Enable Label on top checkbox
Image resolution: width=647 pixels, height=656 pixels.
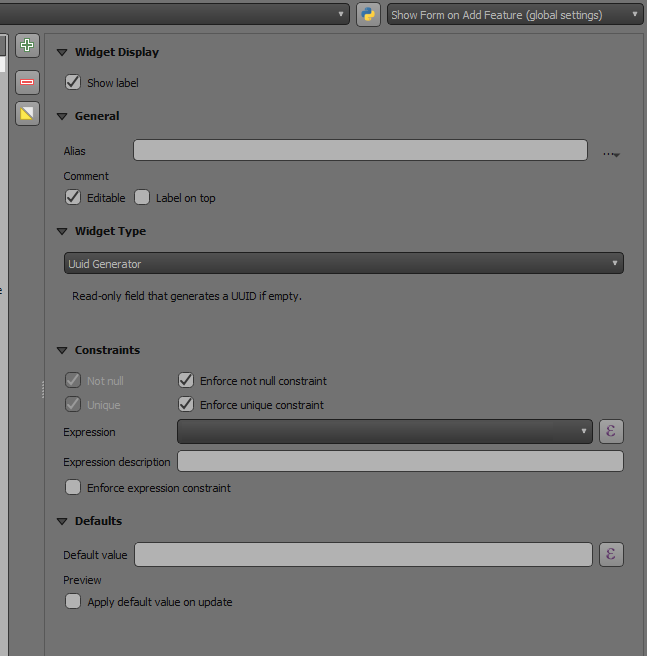tap(142, 197)
